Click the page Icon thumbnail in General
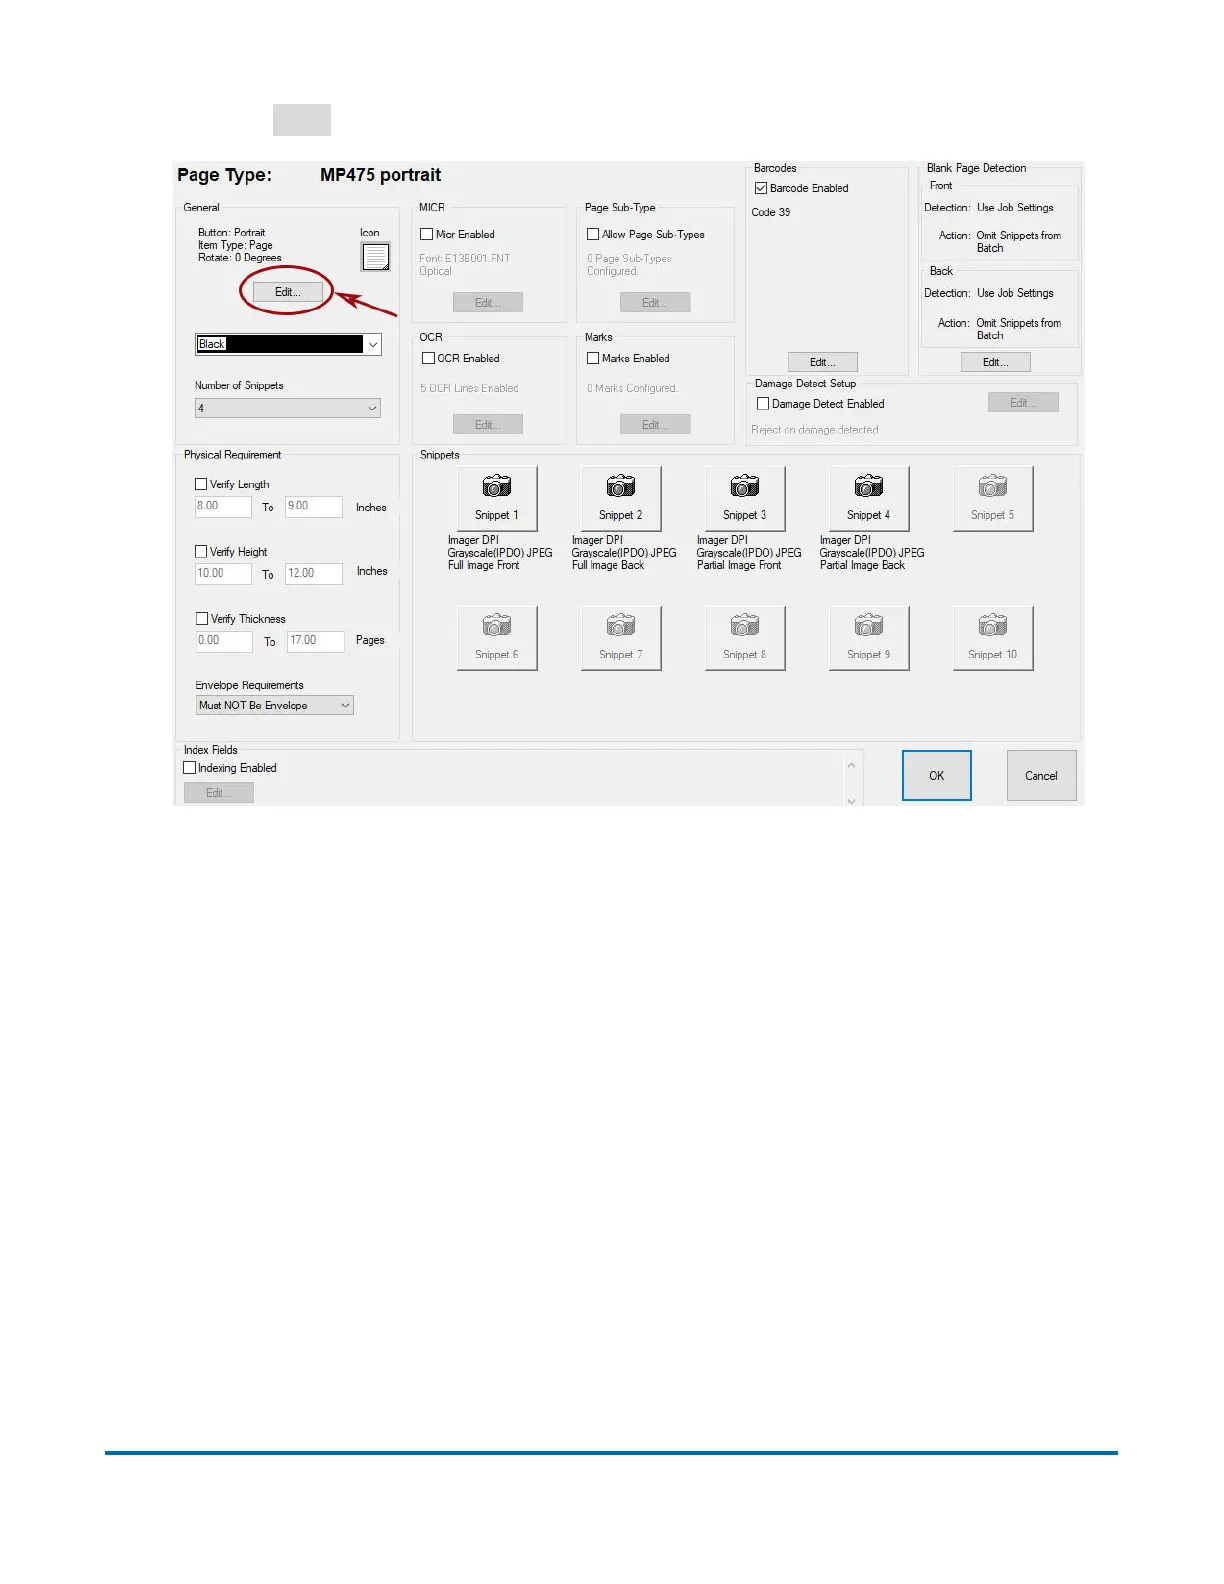 tap(375, 257)
